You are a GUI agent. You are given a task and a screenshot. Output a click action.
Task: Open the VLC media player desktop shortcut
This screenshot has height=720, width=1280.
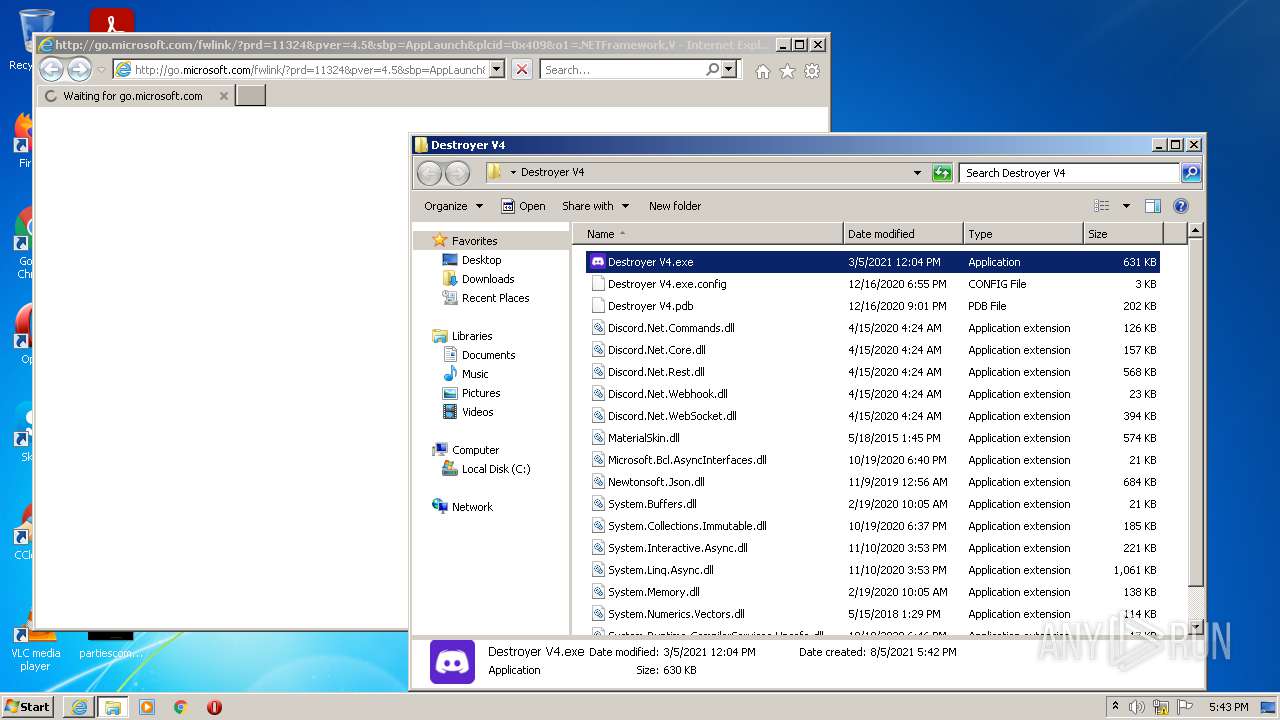pyautogui.click(x=35, y=647)
